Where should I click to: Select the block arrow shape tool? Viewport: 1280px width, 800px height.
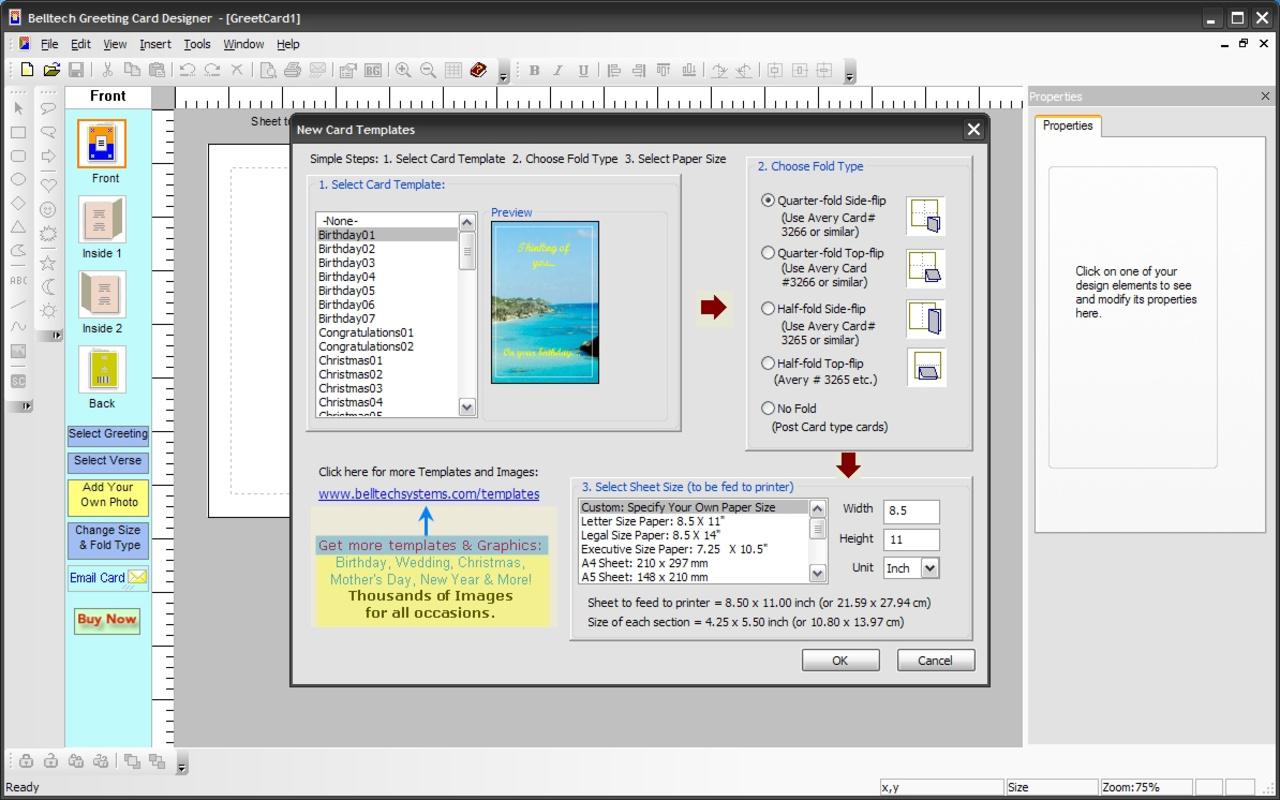pyautogui.click(x=48, y=157)
